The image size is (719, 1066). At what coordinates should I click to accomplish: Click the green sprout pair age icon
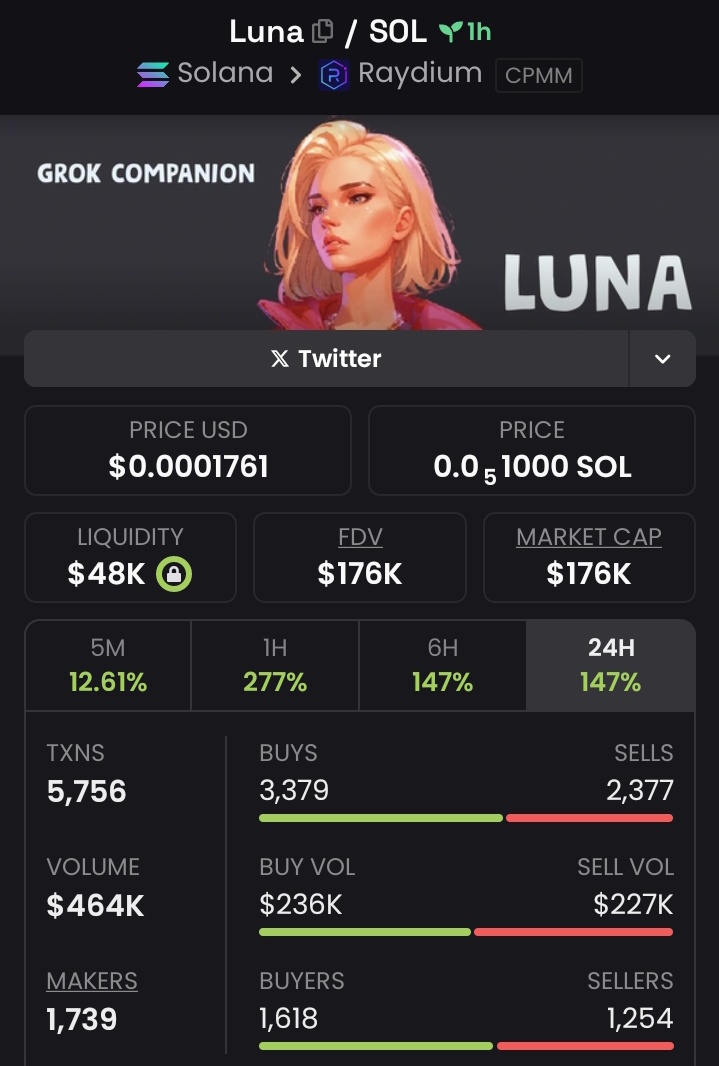tap(450, 31)
